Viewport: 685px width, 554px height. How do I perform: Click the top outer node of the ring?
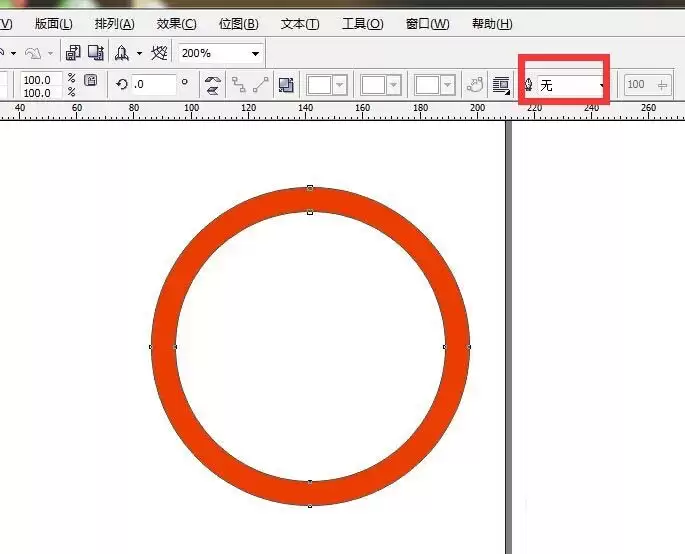point(310,188)
